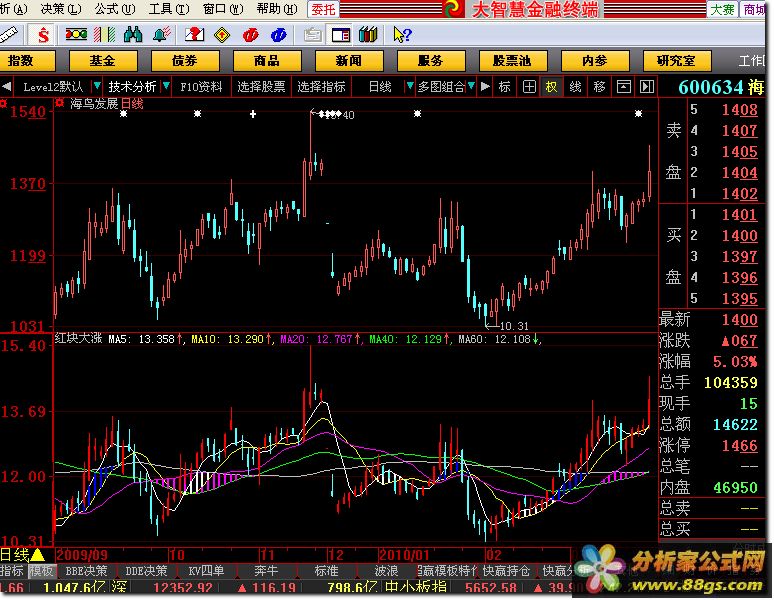Click the 新闻 yellow button
This screenshot has height=600, width=774.
(x=348, y=61)
